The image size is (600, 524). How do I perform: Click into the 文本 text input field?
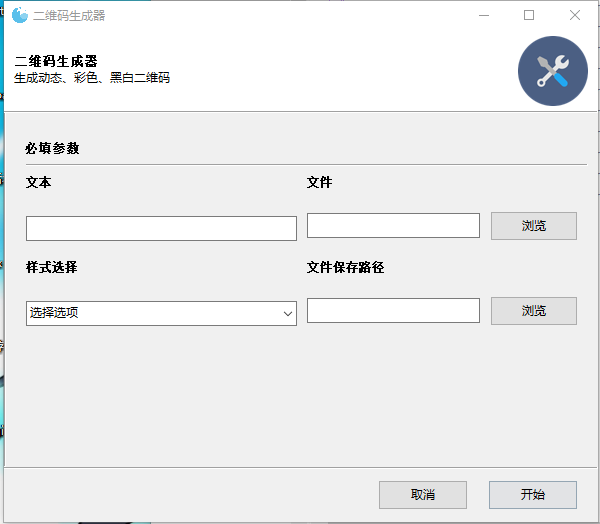[x=161, y=229]
